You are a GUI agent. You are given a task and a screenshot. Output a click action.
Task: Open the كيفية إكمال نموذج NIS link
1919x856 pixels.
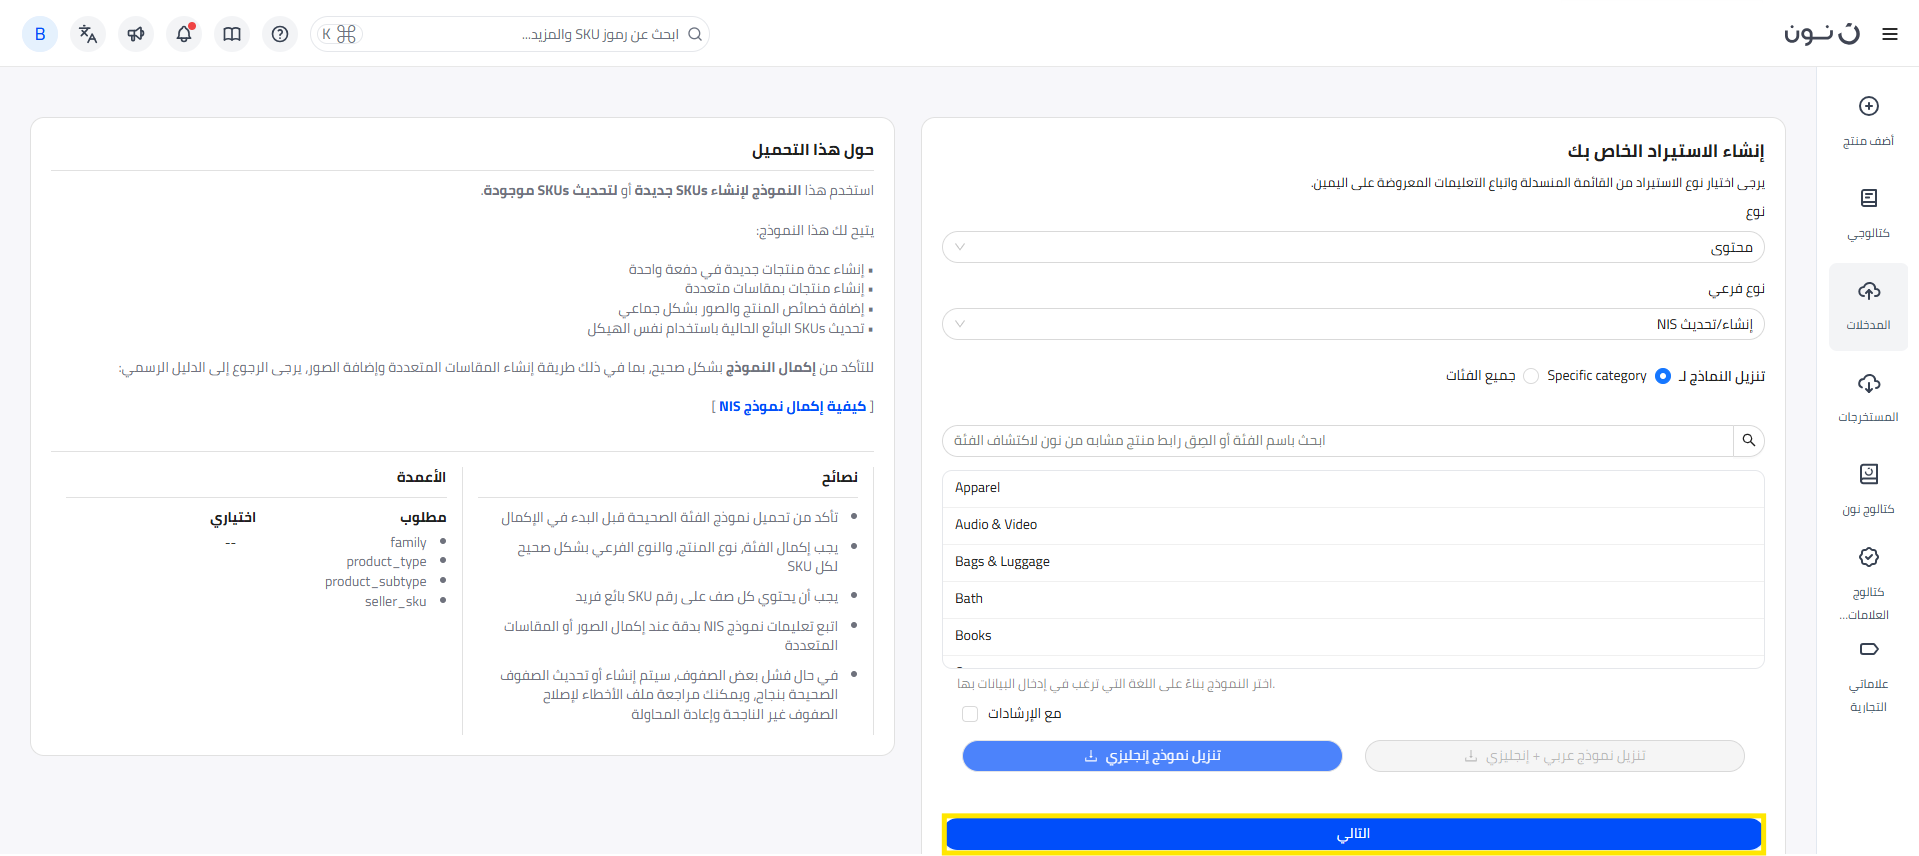(x=792, y=406)
